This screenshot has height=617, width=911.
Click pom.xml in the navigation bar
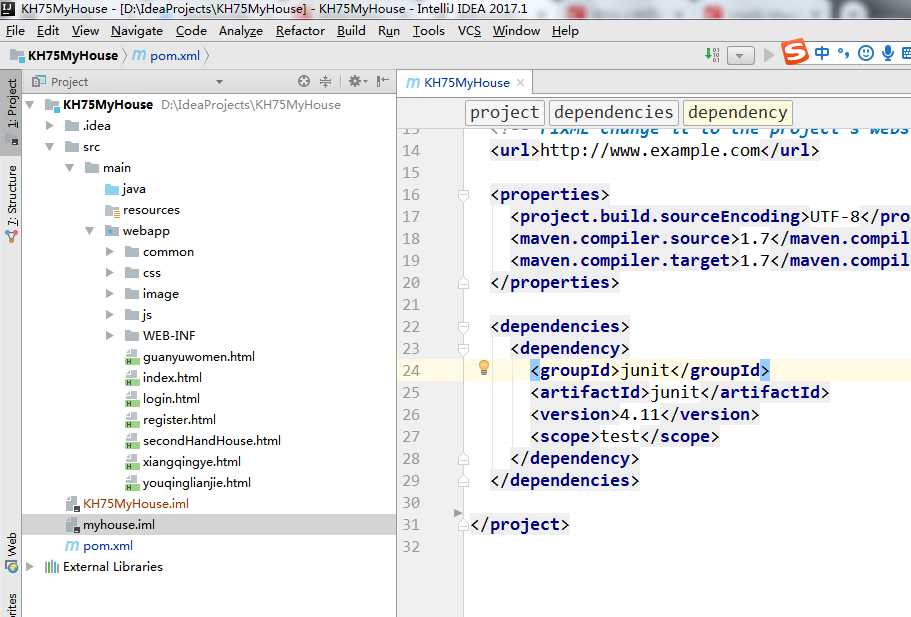tap(174, 56)
